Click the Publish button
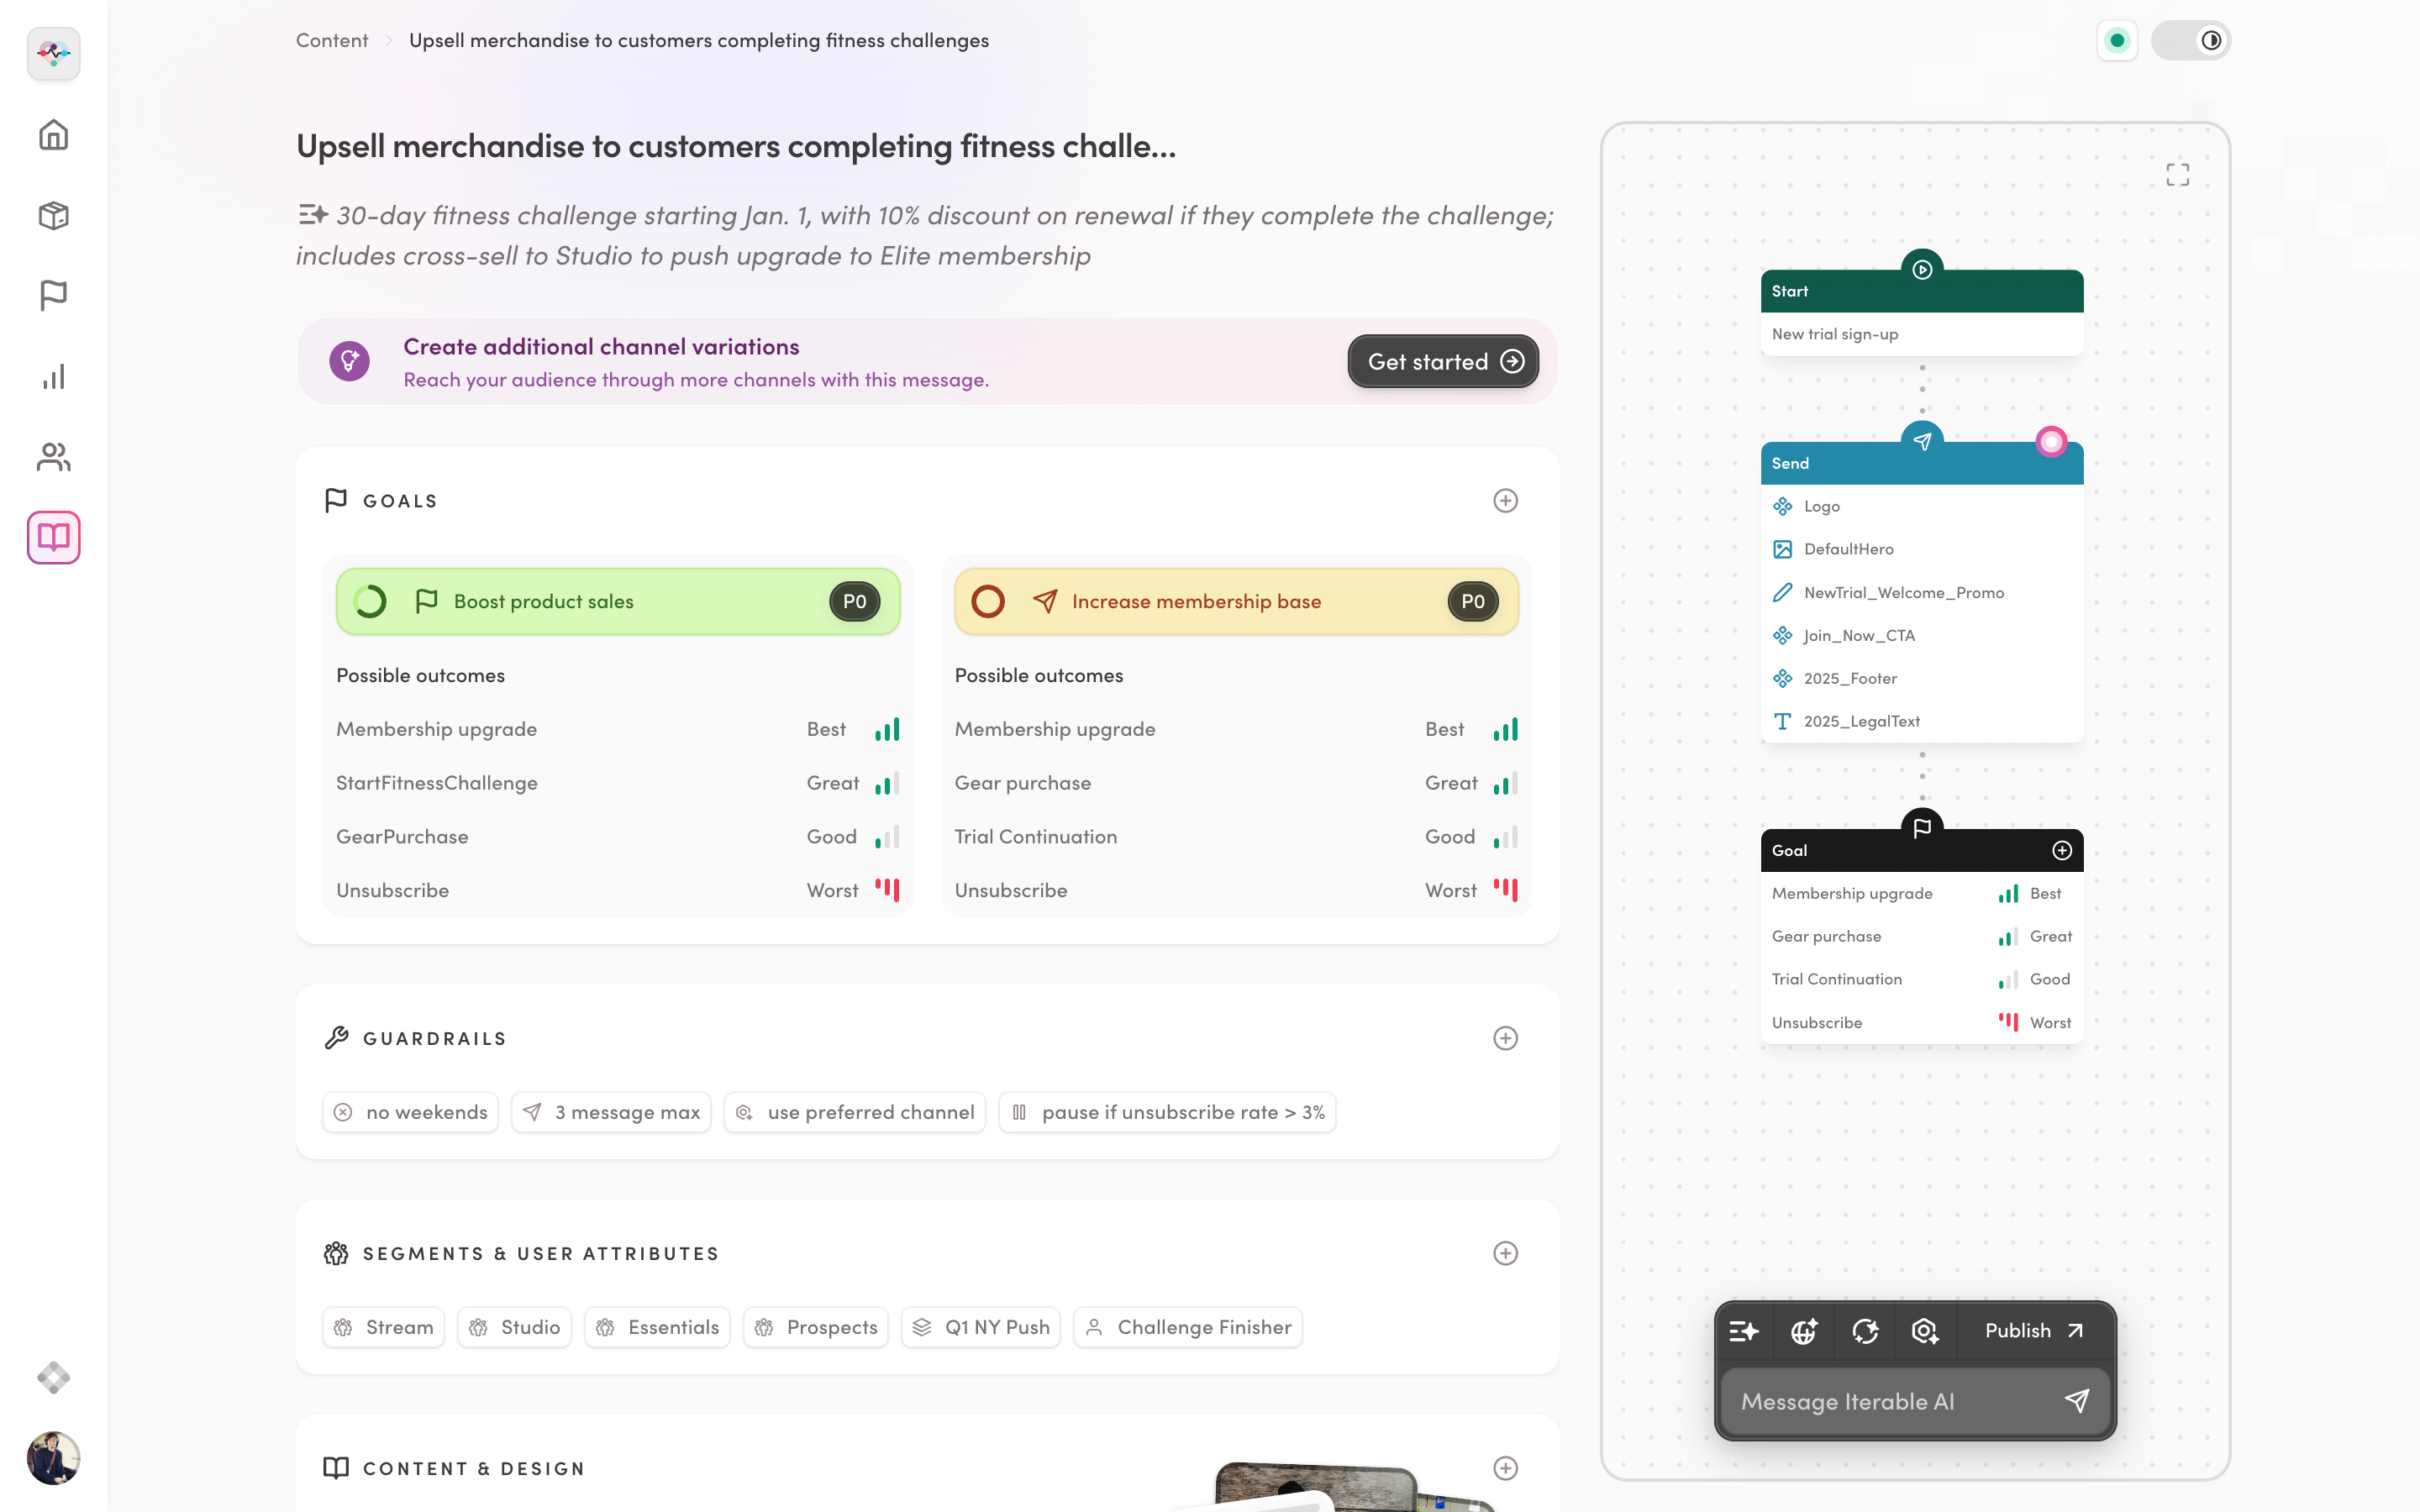The height and width of the screenshot is (1512, 2420). point(2034,1332)
